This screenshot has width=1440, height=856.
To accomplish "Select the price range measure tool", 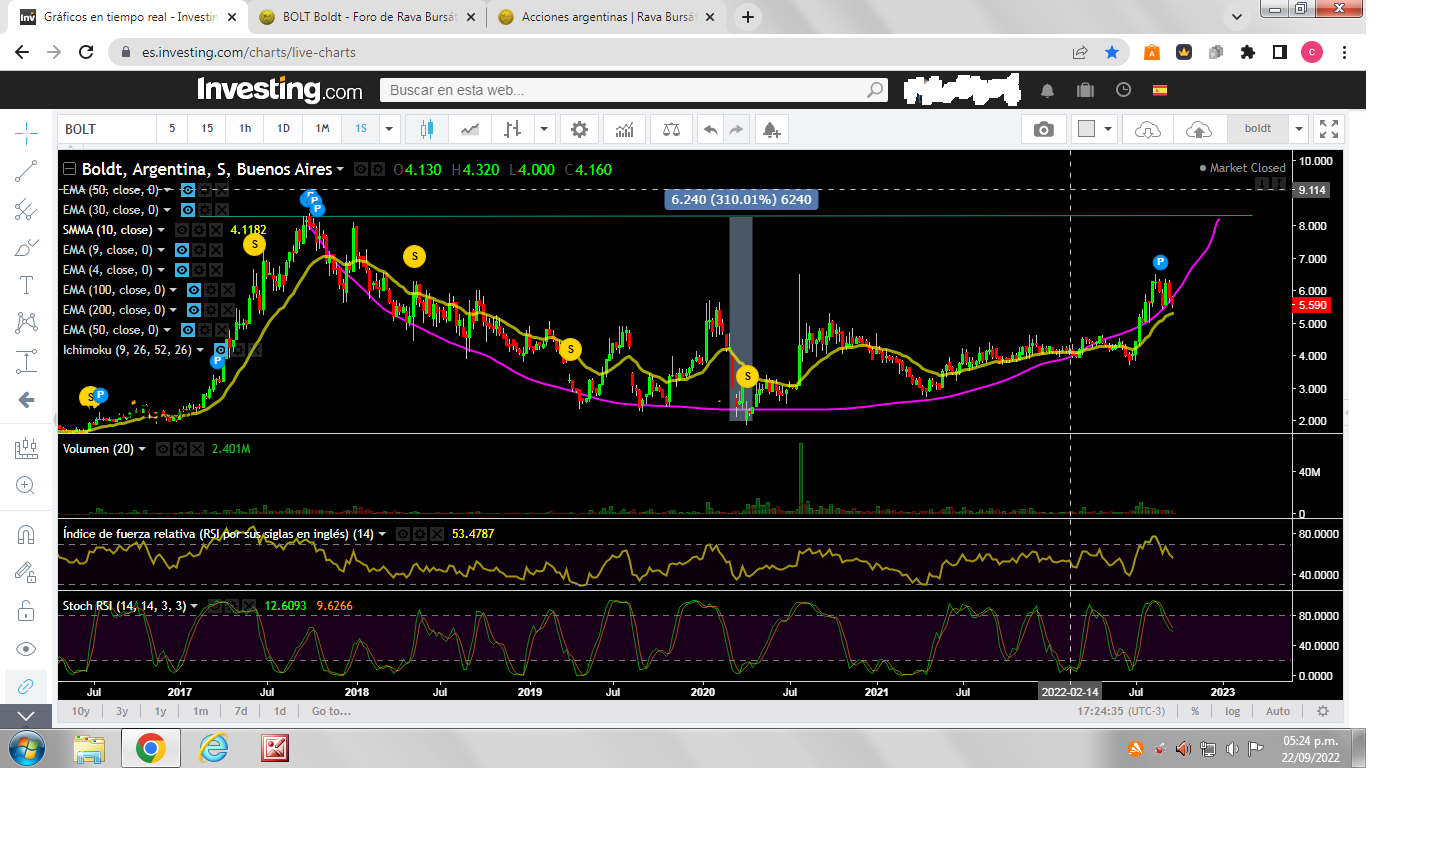I will tap(26, 361).
